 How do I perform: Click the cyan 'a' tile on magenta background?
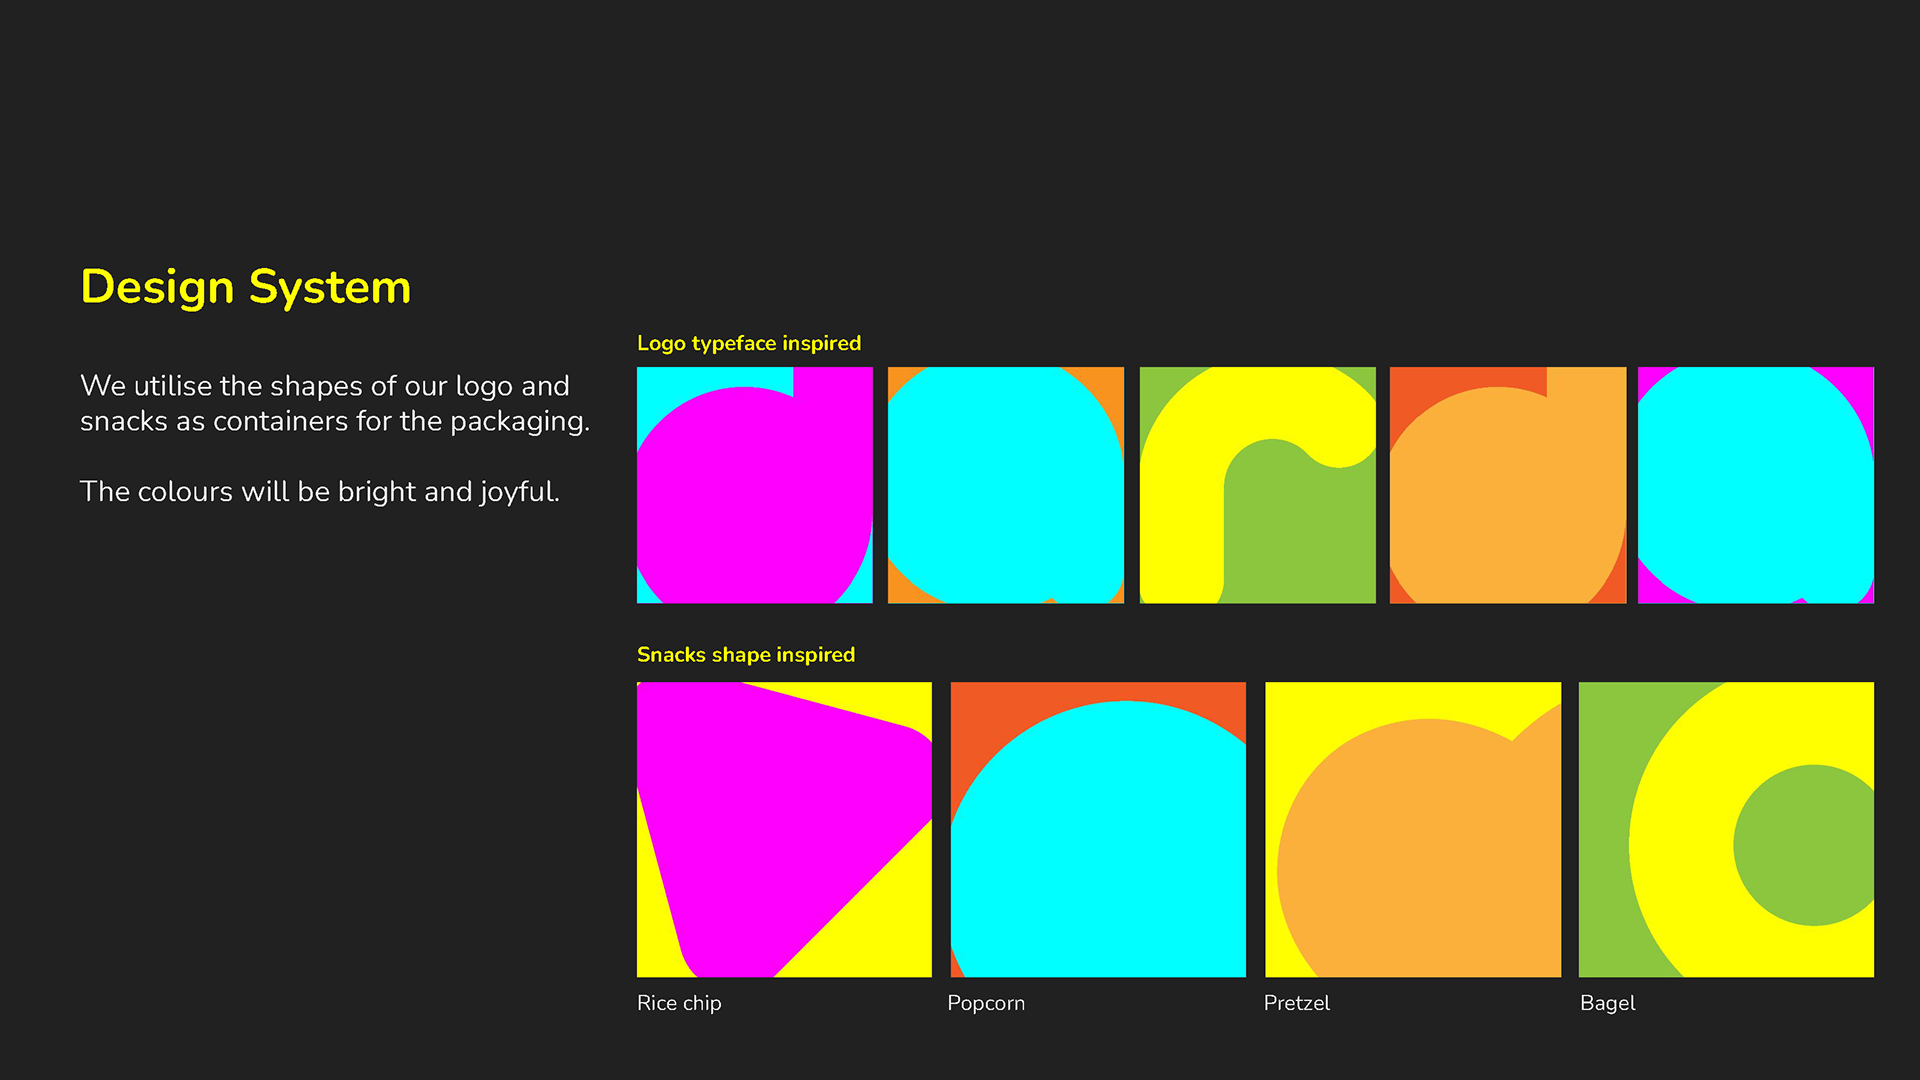pos(1756,485)
